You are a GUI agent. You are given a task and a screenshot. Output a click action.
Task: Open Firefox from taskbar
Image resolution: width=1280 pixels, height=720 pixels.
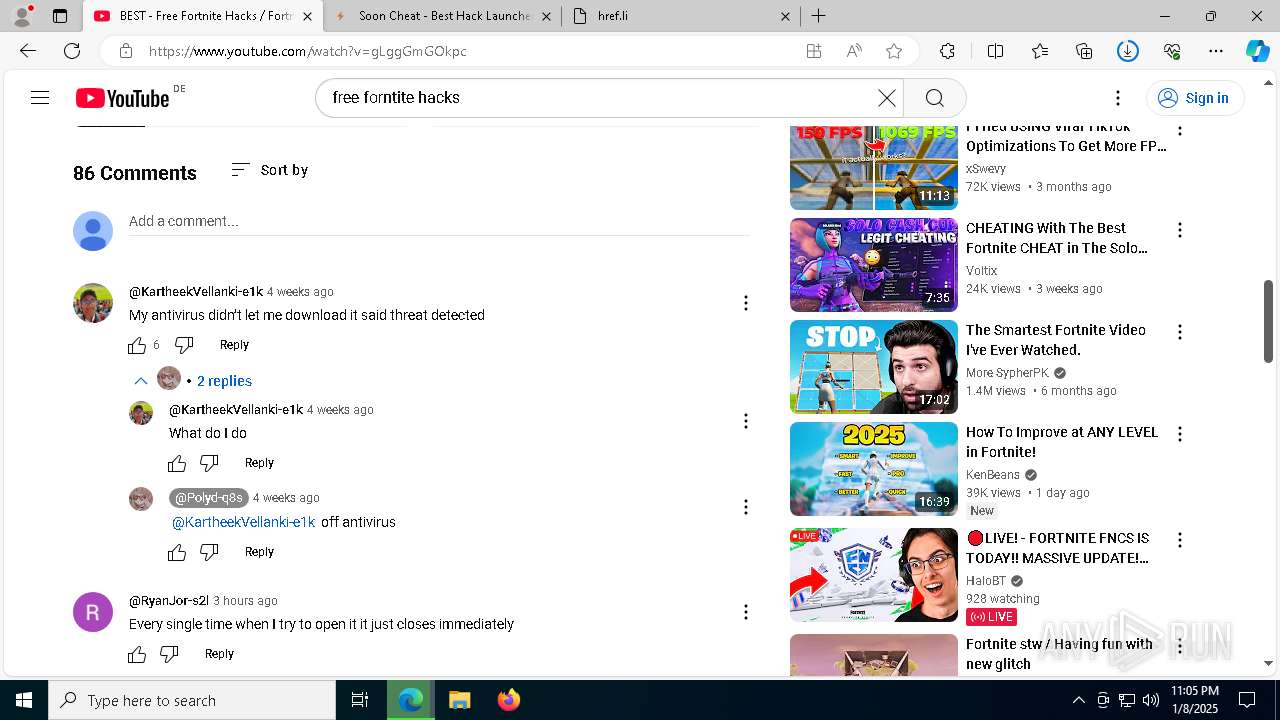[508, 700]
